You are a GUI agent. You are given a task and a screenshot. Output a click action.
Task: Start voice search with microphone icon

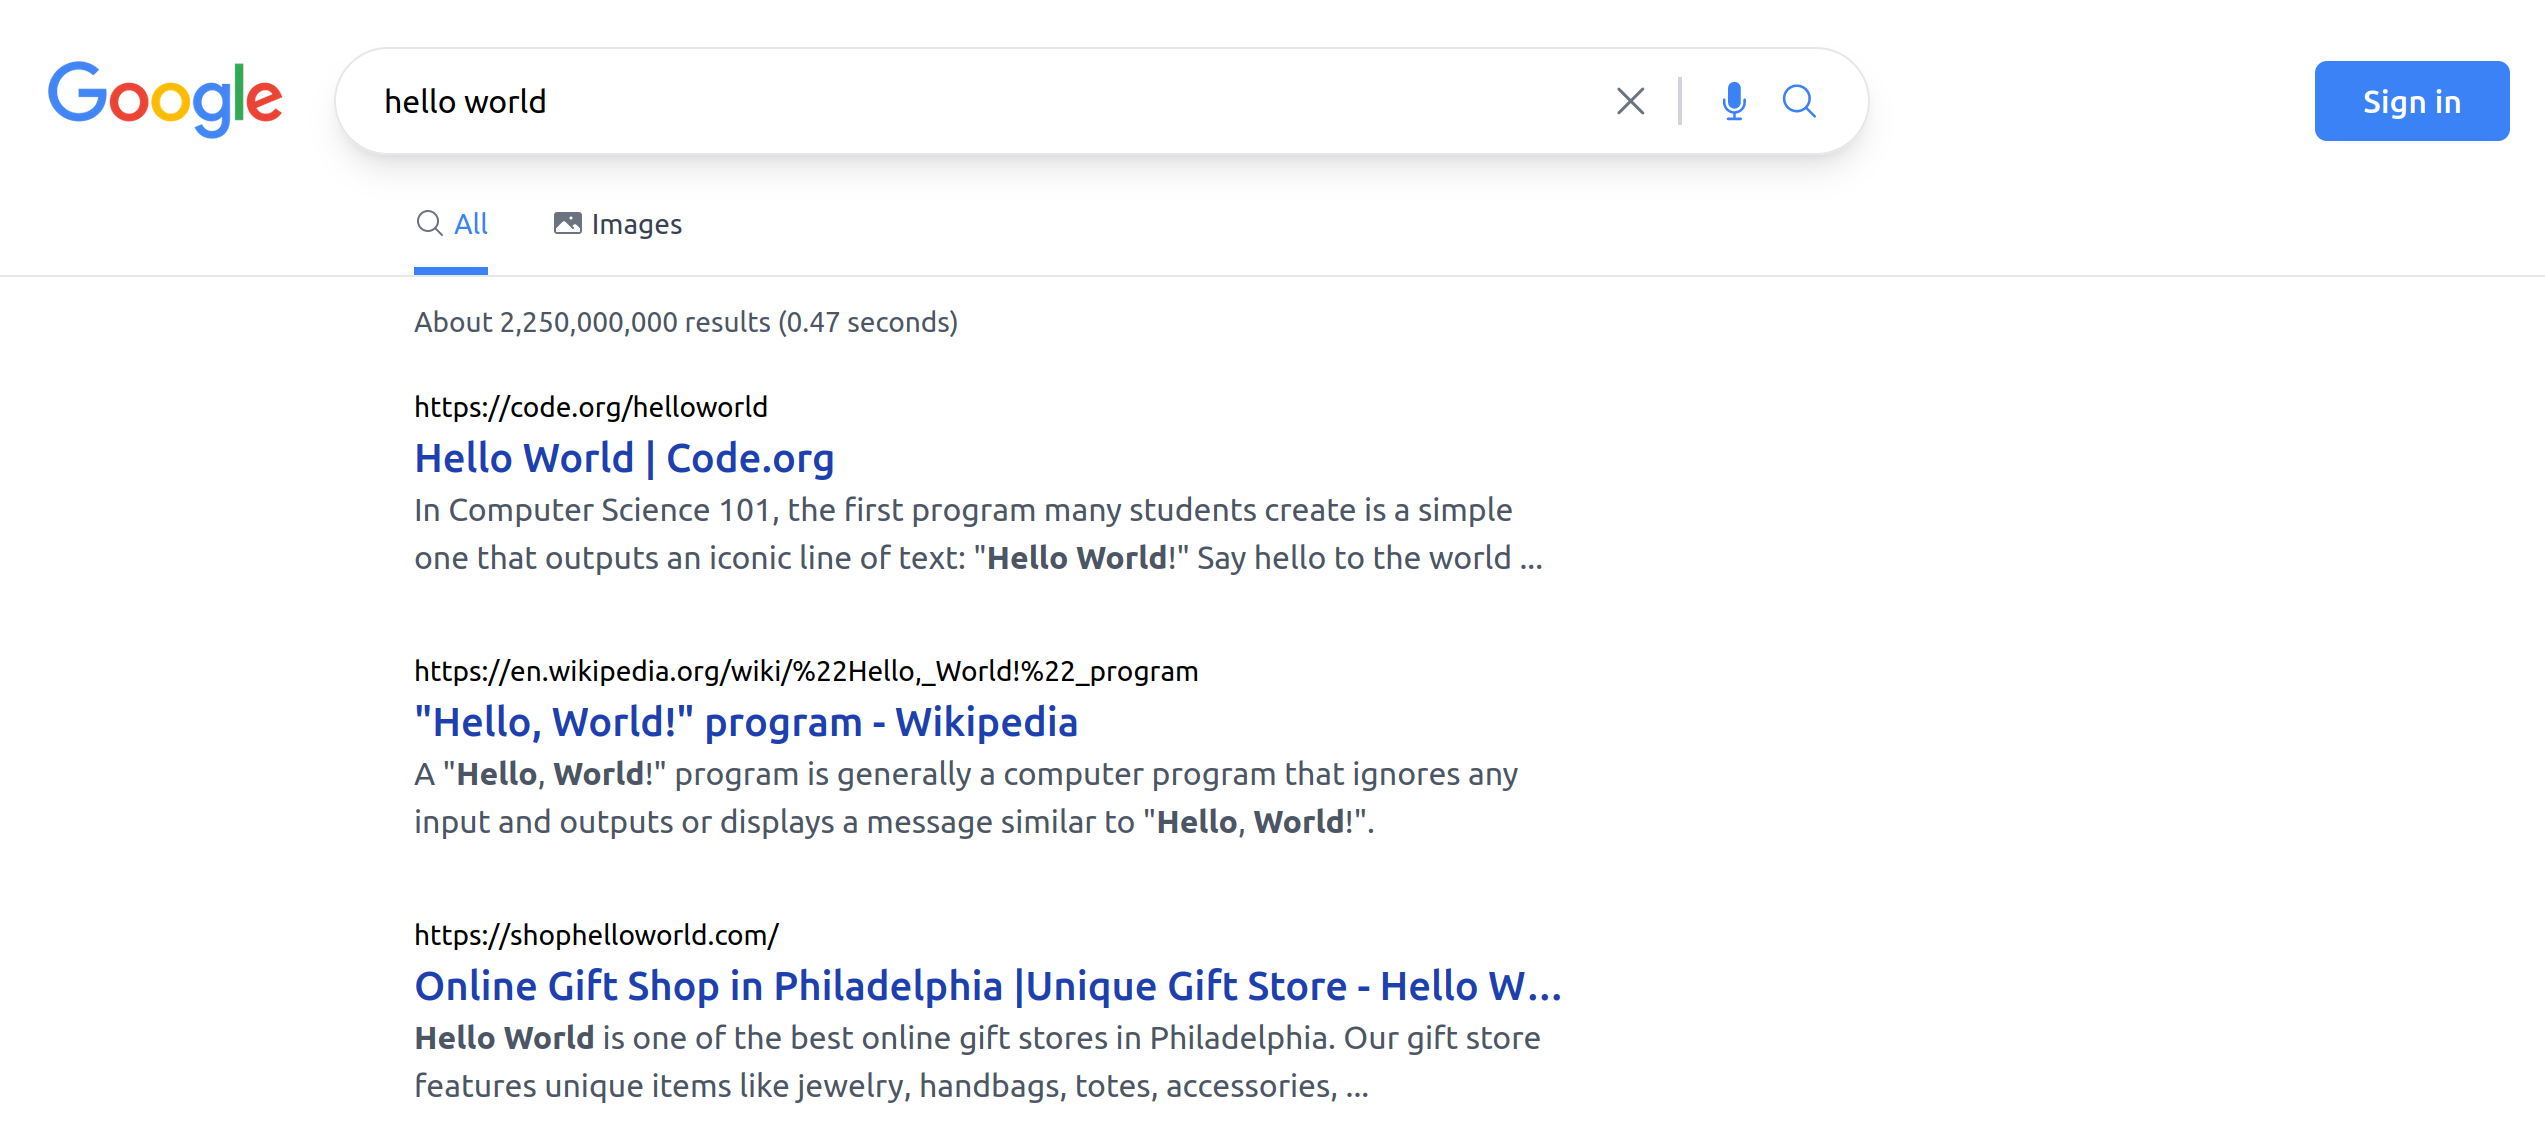(1734, 101)
